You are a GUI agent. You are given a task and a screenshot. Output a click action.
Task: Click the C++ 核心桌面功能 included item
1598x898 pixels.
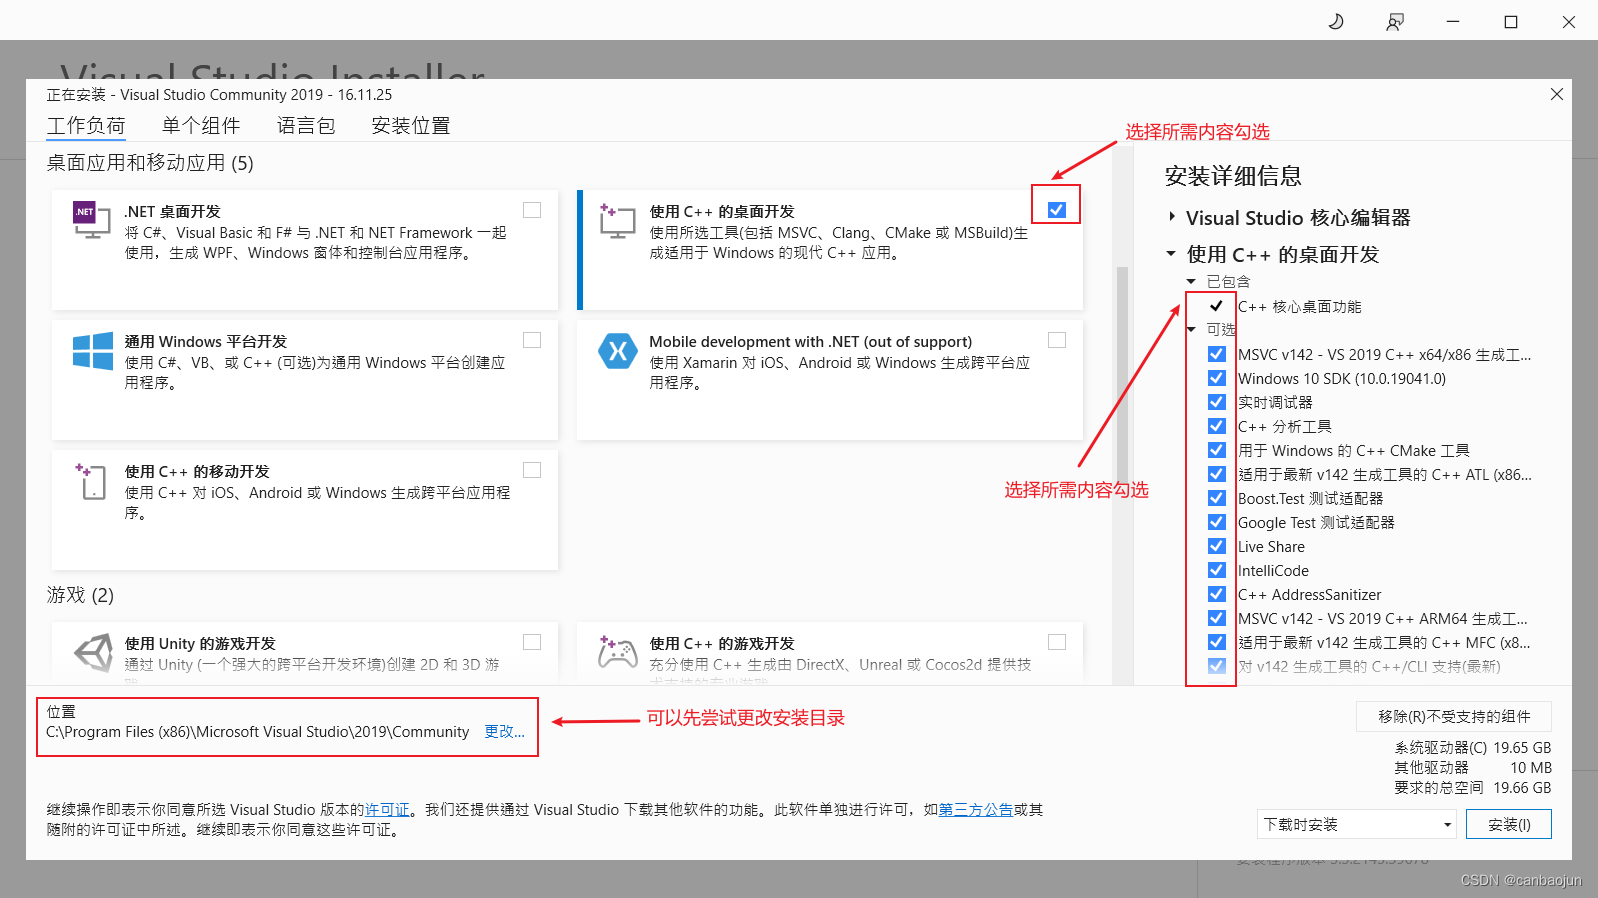click(x=1299, y=307)
